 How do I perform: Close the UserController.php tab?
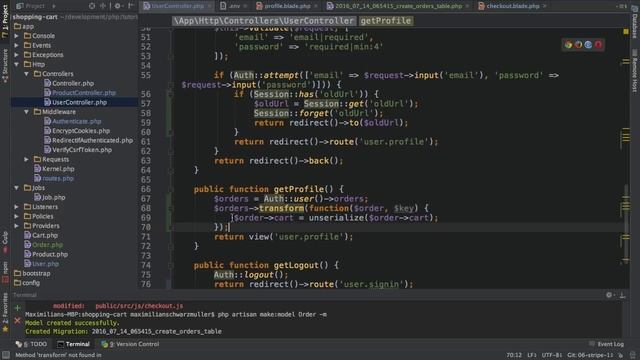coord(209,6)
